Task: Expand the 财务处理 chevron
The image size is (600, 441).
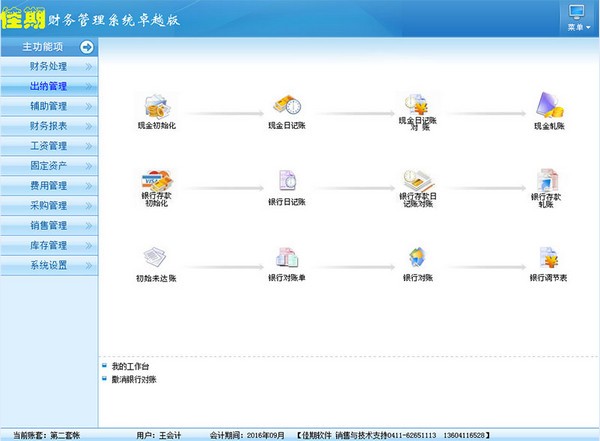Action: pos(88,67)
